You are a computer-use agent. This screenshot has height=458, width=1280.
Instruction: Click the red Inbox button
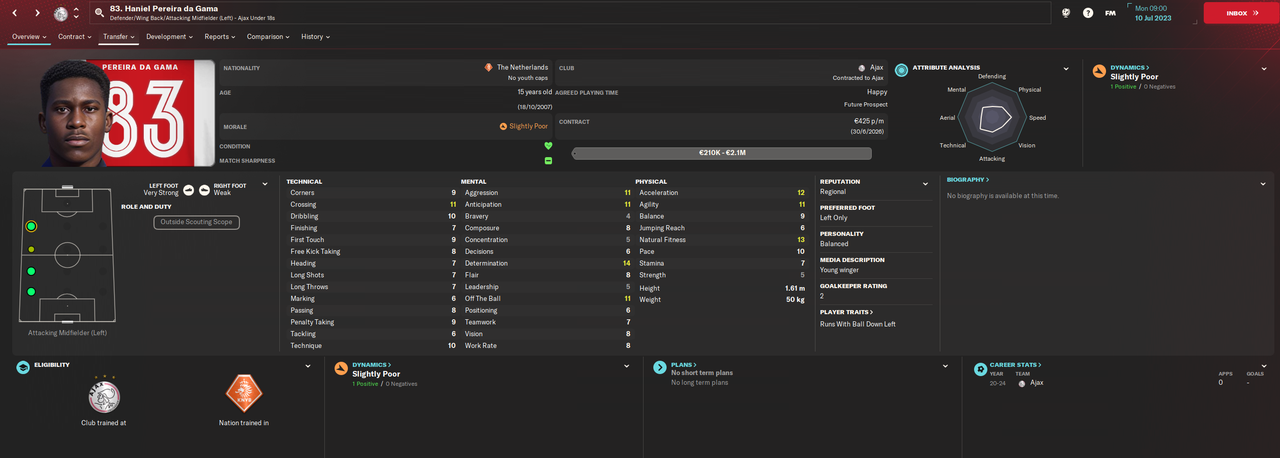point(1239,13)
